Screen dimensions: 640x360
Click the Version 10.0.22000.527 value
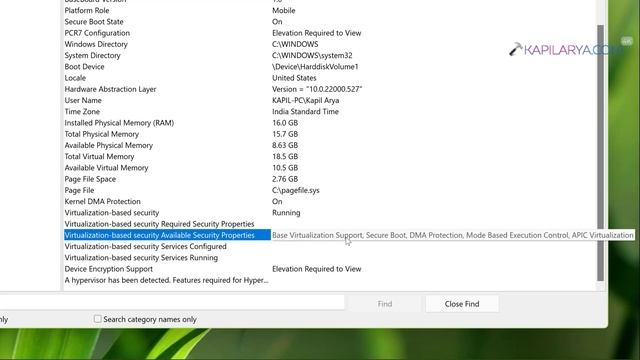point(317,89)
